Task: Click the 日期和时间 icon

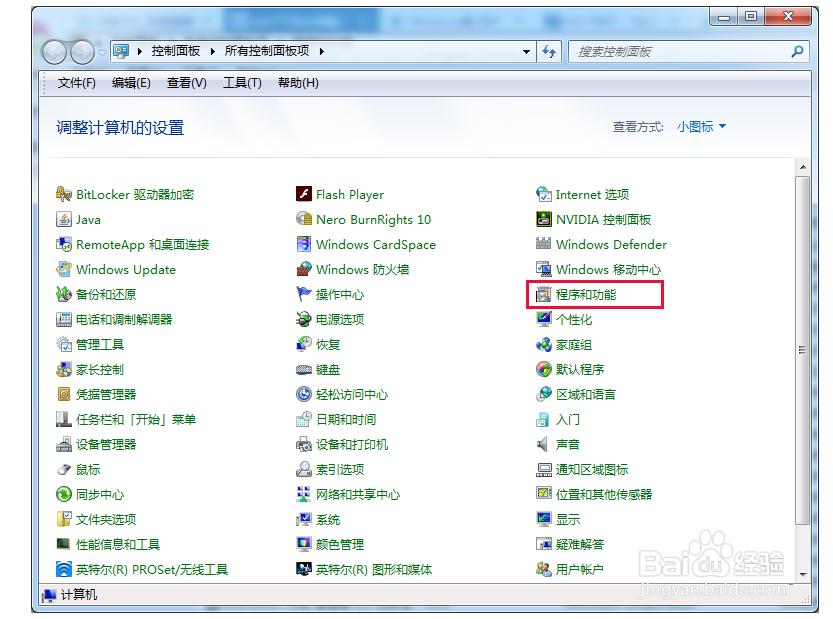Action: tap(304, 419)
